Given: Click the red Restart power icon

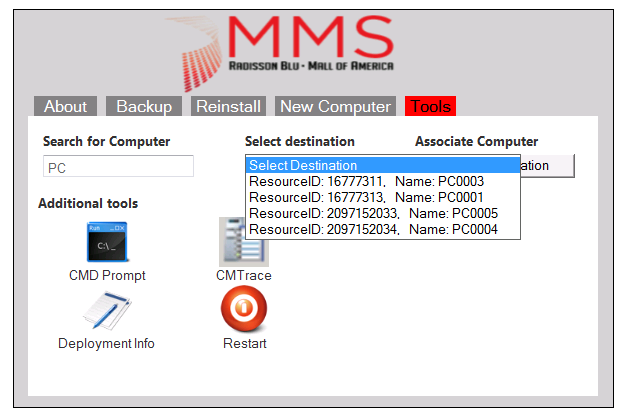Looking at the screenshot, I should [x=244, y=309].
